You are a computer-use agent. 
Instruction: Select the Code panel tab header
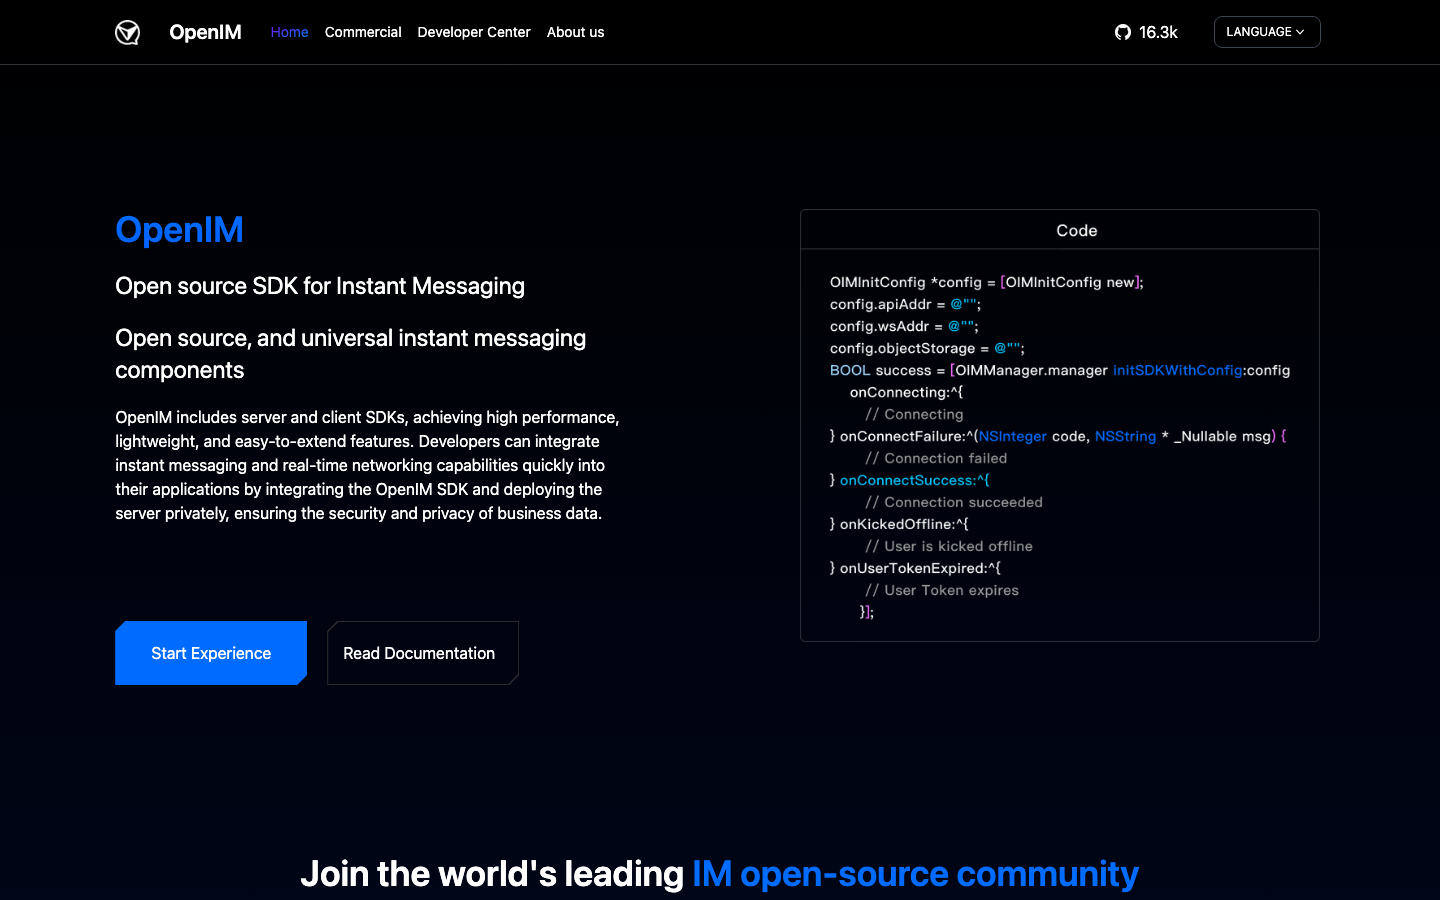[x=1060, y=230]
